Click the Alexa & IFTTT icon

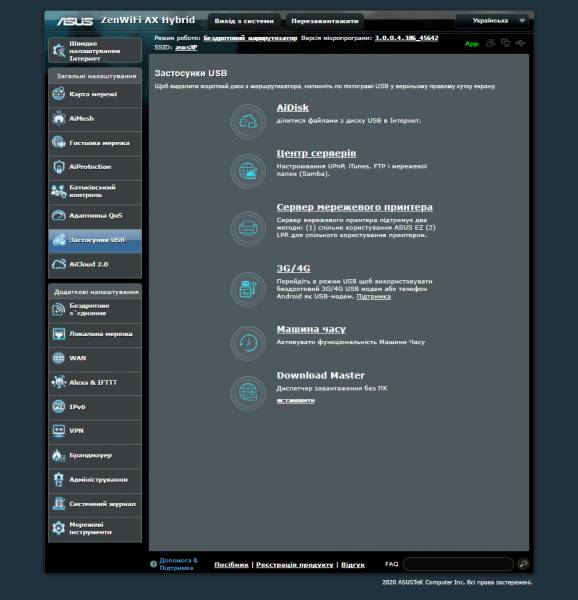pyautogui.click(x=59, y=382)
